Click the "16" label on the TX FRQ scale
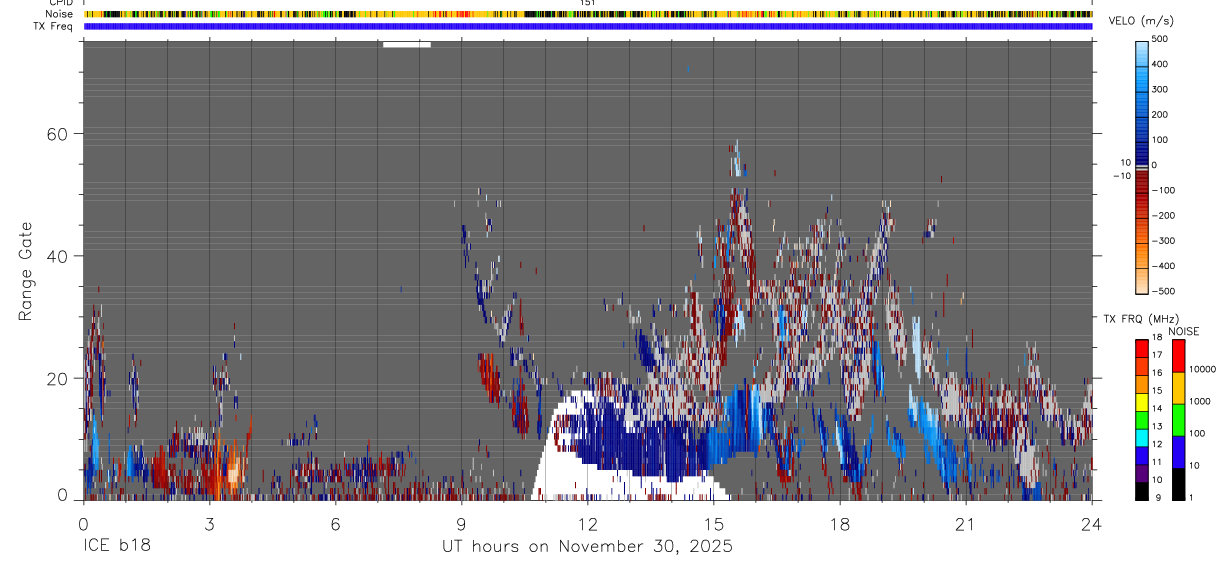Image resolution: width=1228 pixels, height=567 pixels. point(1157,373)
